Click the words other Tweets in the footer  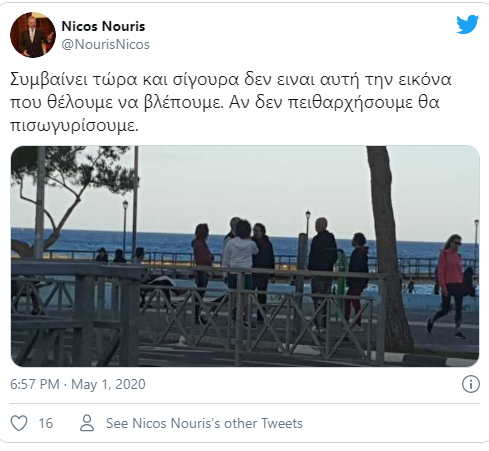click(x=263, y=423)
